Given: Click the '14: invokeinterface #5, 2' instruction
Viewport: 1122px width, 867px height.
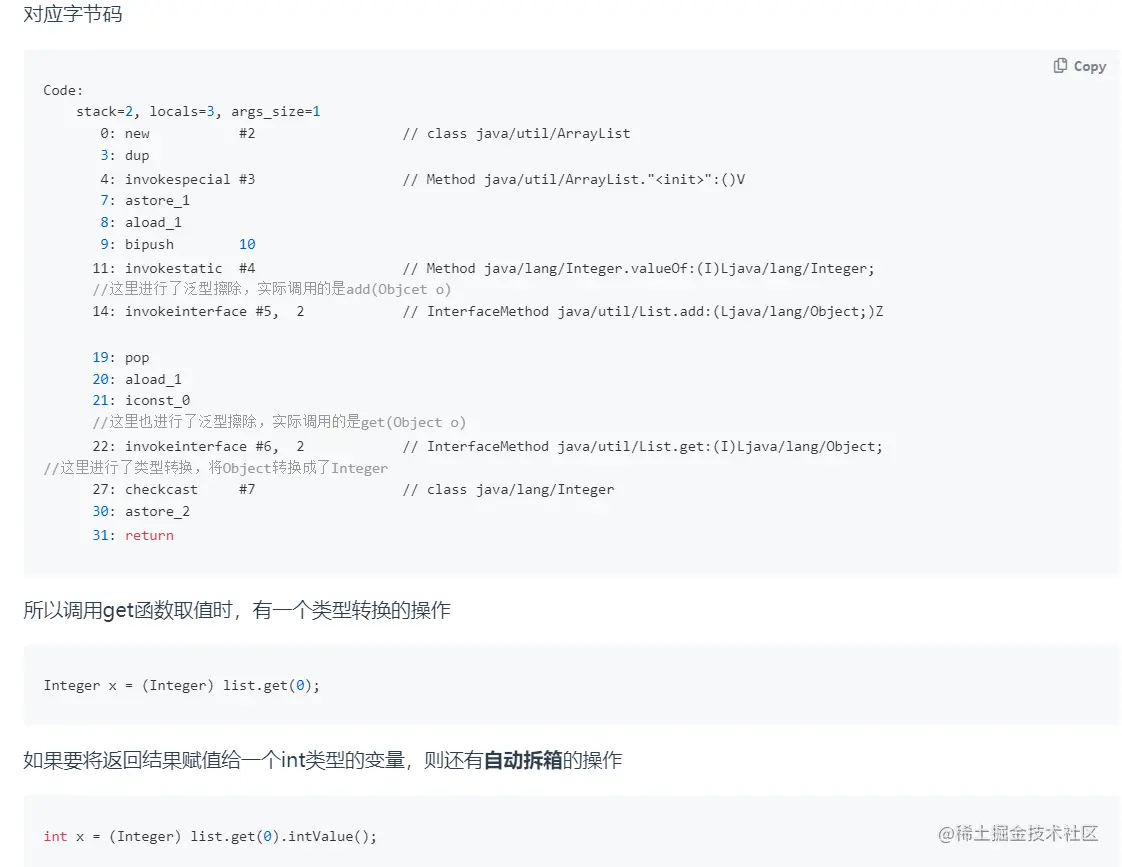Looking at the screenshot, I should (x=198, y=311).
